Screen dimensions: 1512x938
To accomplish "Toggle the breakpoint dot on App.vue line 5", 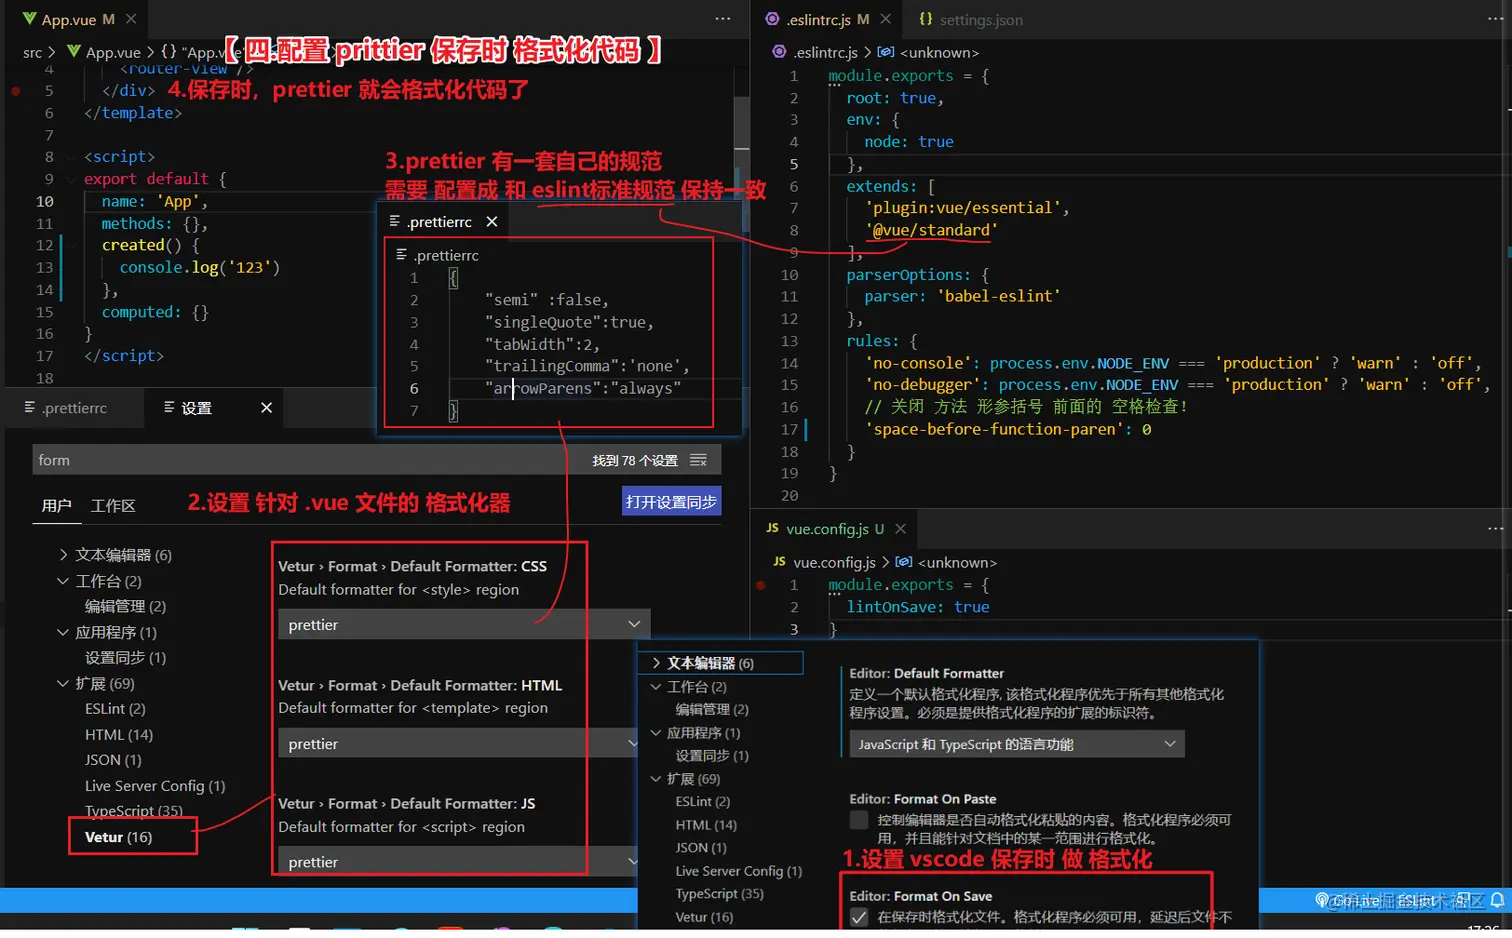I will click(x=16, y=91).
